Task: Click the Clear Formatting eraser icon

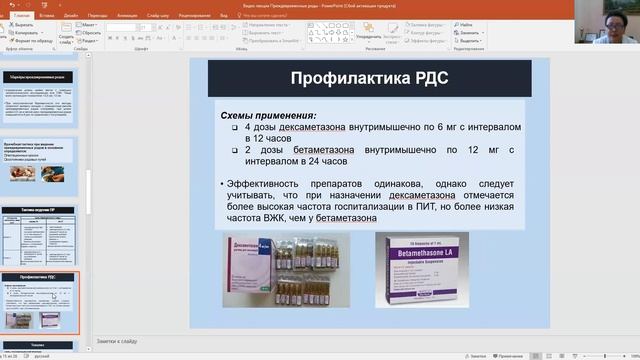Action: point(178,27)
